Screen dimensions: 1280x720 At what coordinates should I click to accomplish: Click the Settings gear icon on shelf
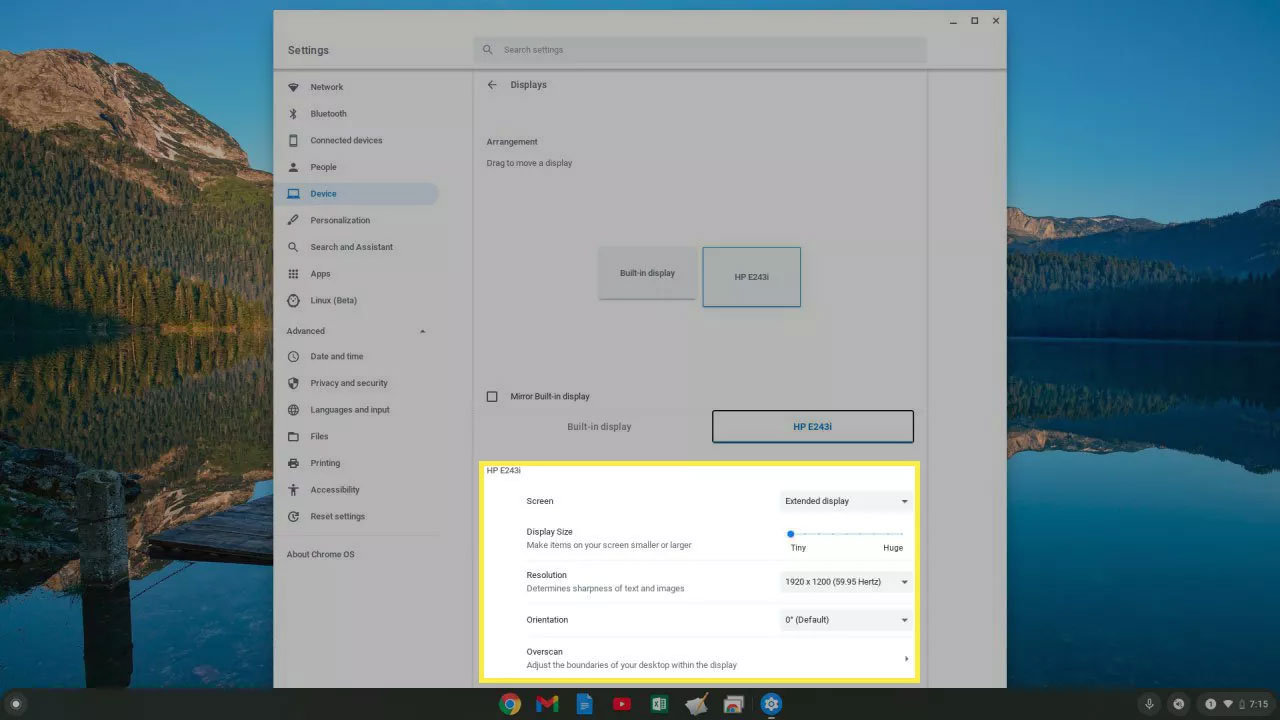770,704
